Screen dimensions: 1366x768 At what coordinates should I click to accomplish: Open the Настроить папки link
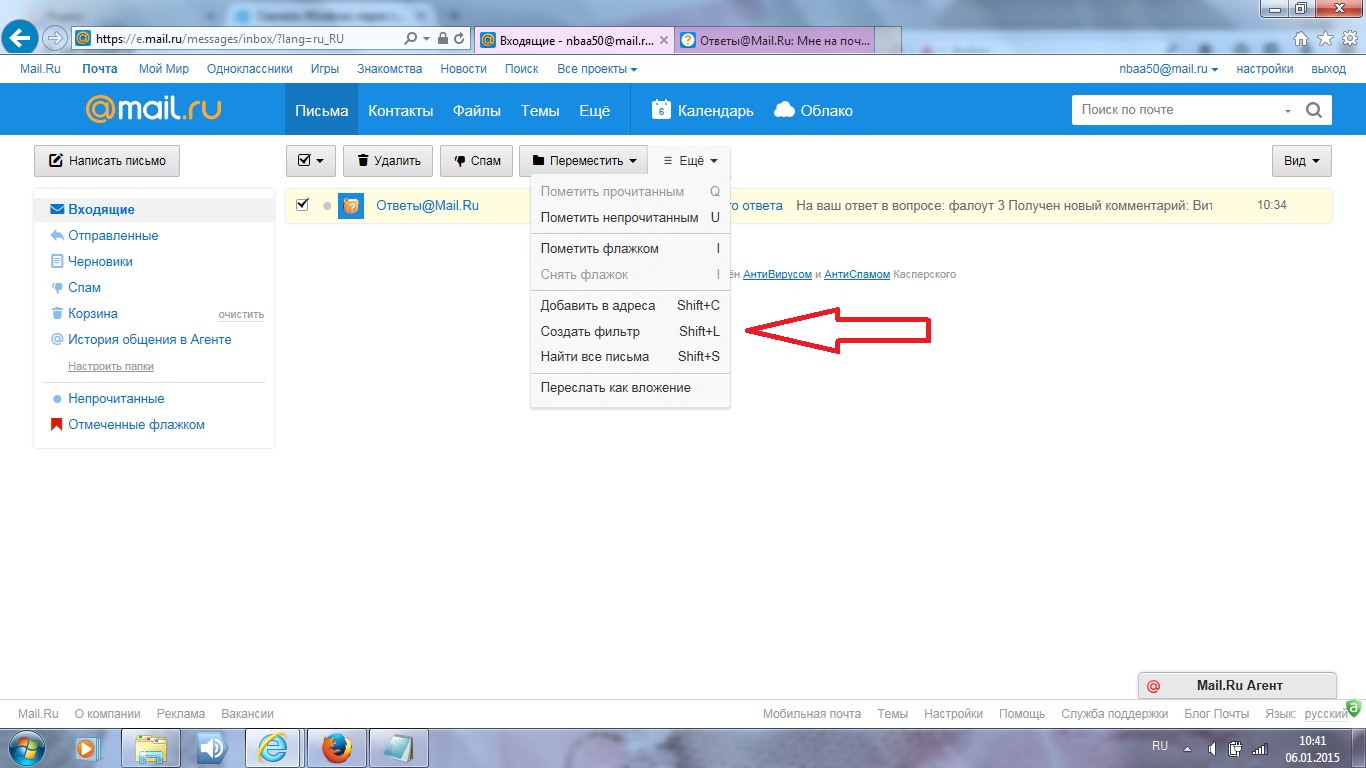pos(111,366)
